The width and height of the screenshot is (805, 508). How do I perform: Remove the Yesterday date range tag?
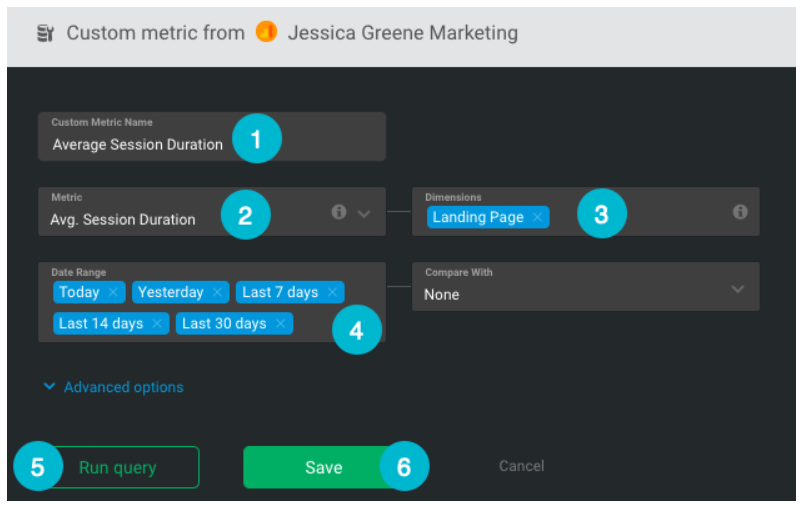(217, 292)
